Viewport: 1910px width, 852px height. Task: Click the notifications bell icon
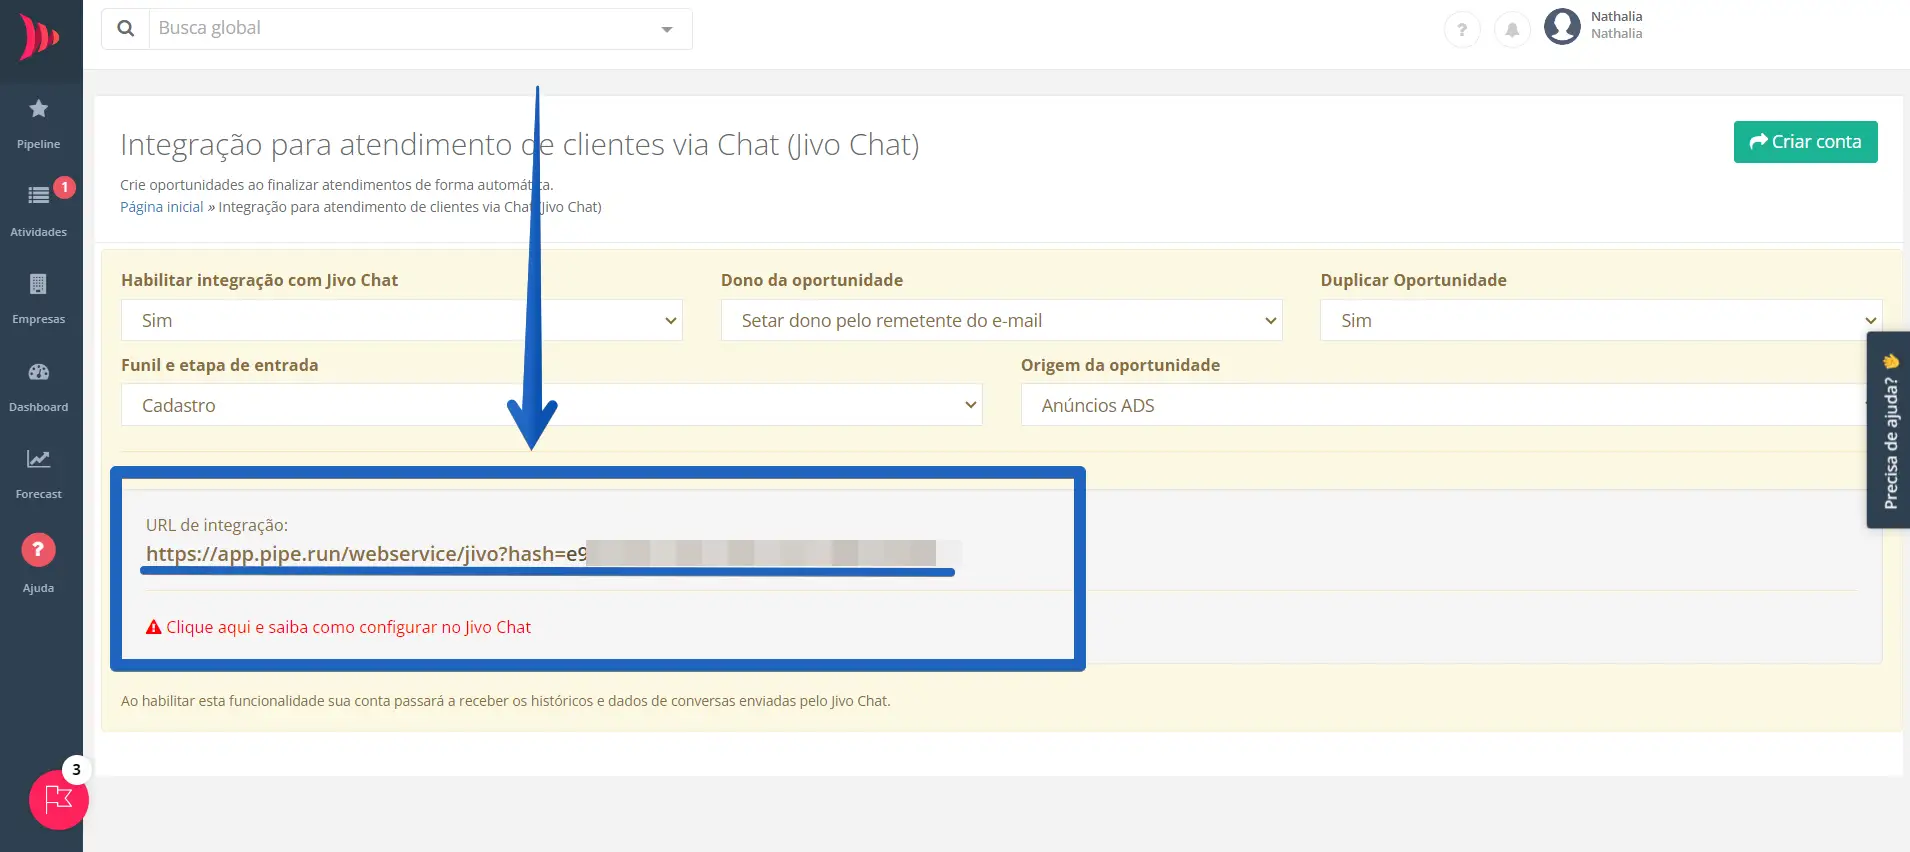[1512, 30]
